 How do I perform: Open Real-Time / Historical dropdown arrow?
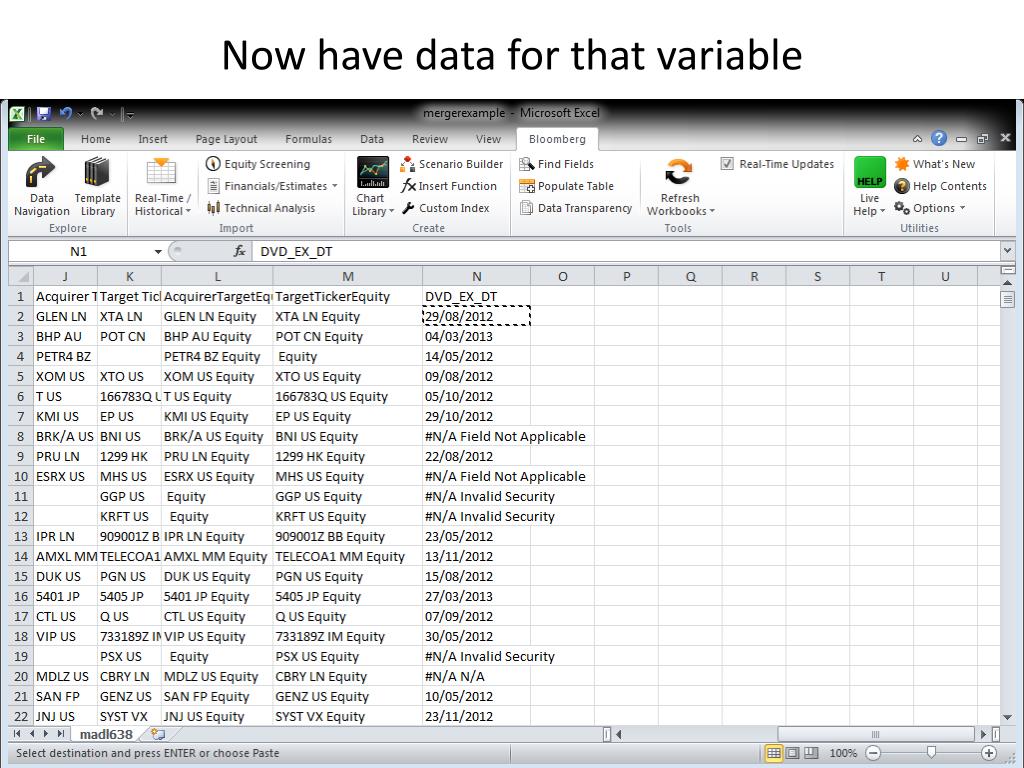click(x=189, y=211)
